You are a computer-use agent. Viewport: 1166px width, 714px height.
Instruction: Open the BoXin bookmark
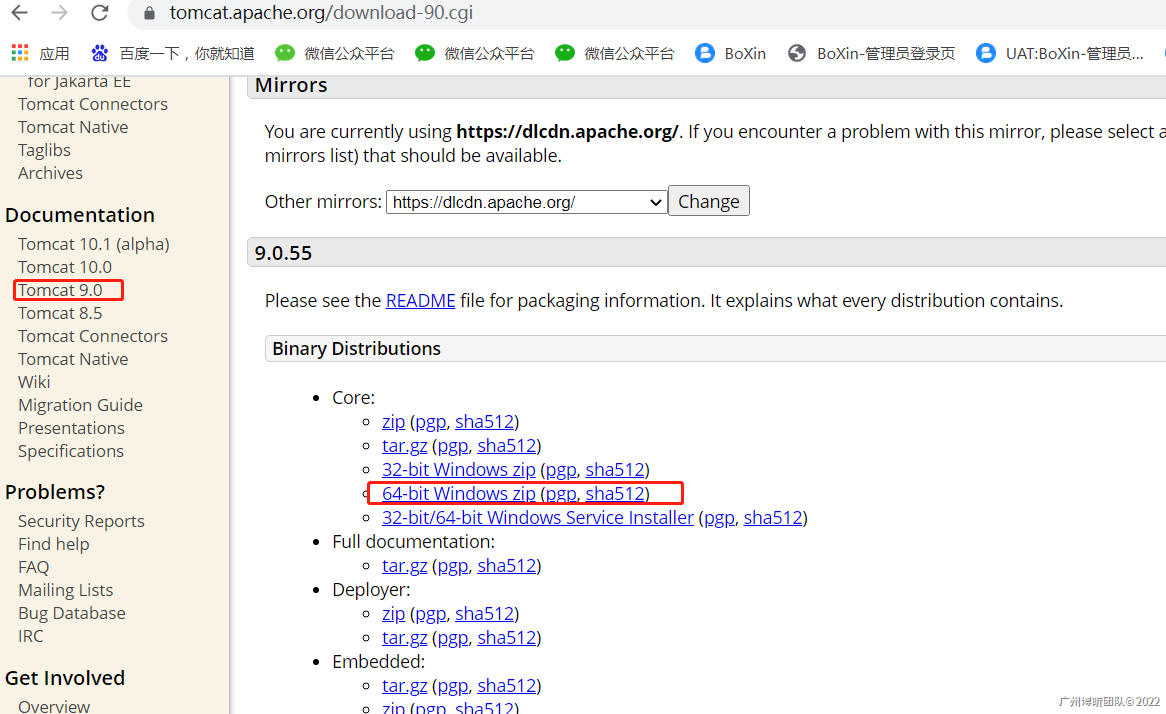[730, 54]
